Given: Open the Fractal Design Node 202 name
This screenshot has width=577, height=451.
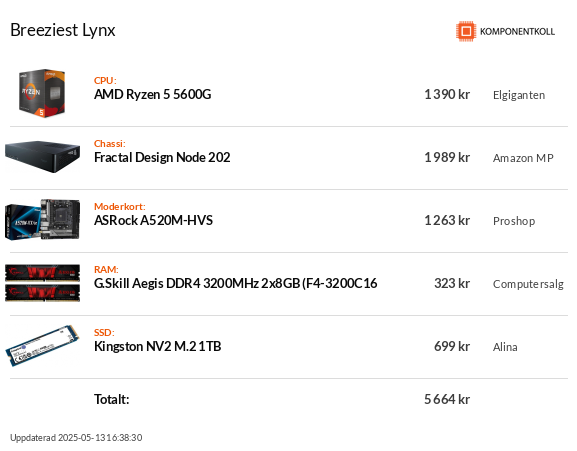Looking at the screenshot, I should [162, 157].
